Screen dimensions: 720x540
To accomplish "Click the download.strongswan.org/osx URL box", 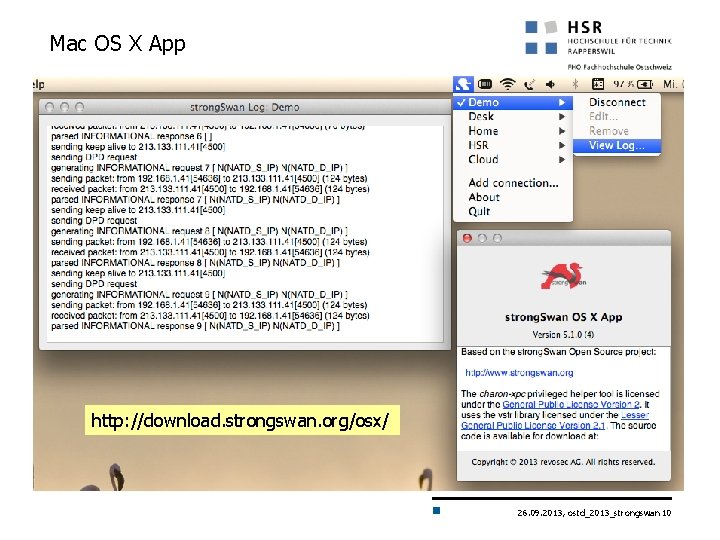I will click(242, 420).
